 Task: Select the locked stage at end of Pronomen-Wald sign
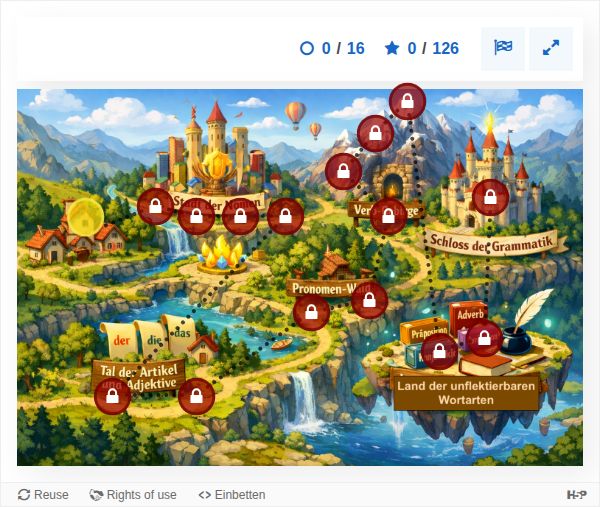coord(369,300)
